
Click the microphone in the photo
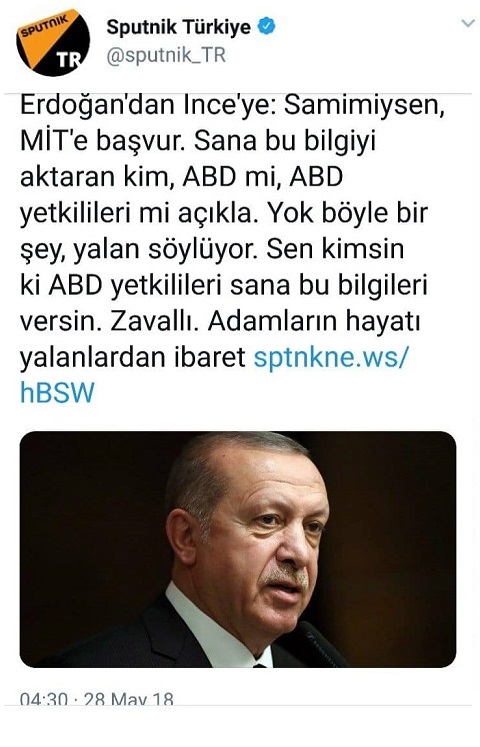(x=321, y=644)
